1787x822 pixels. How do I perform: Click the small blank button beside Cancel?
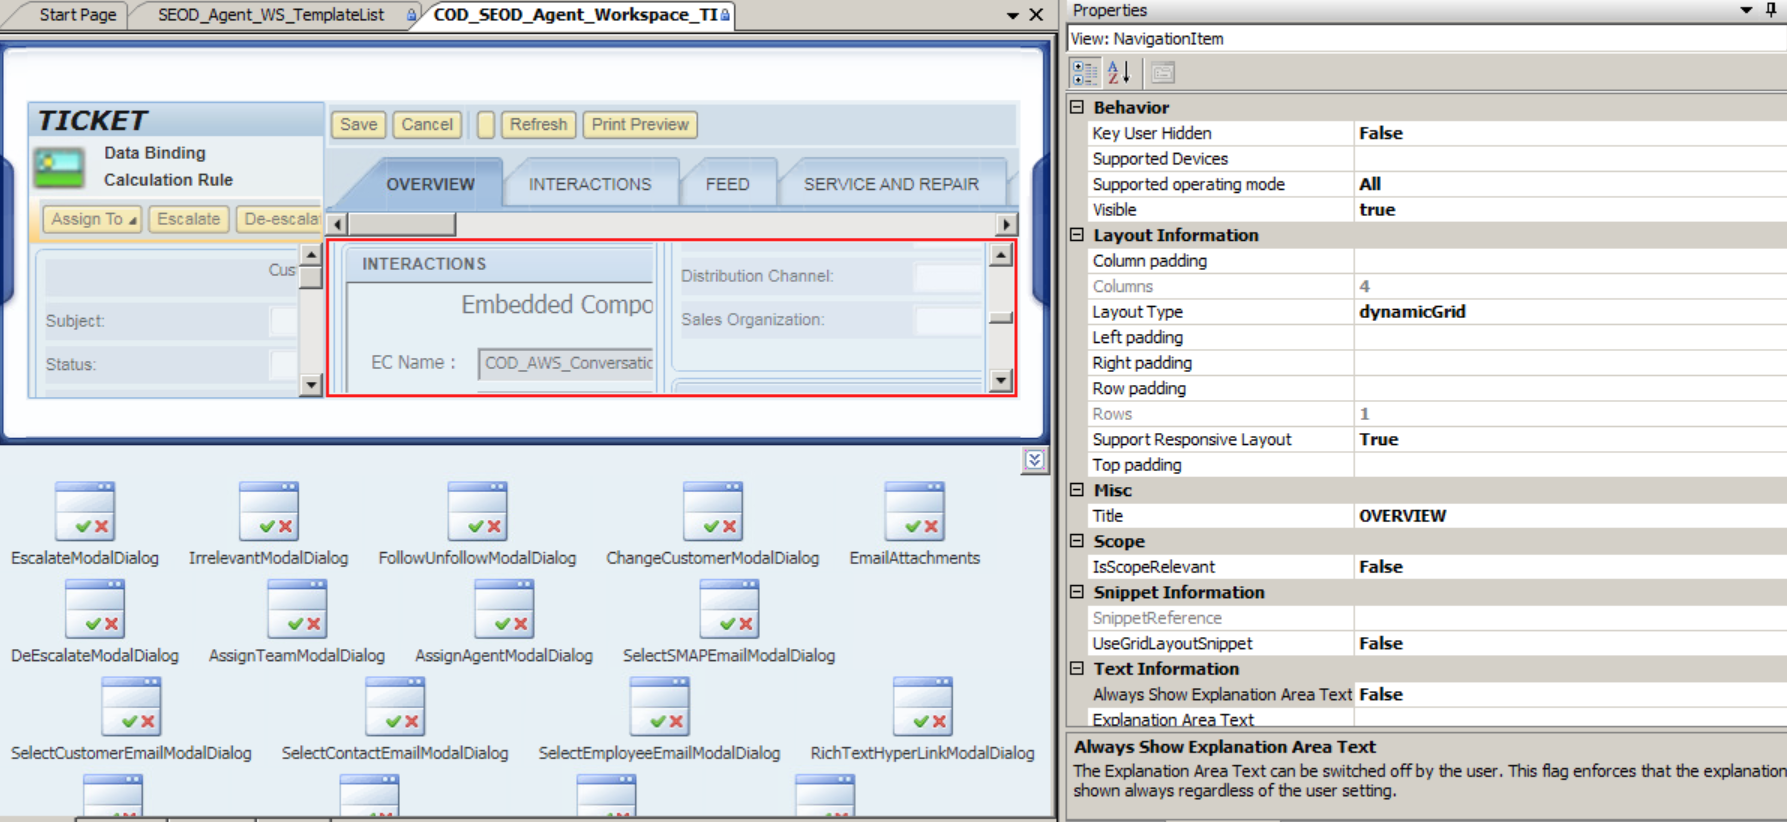click(x=486, y=124)
